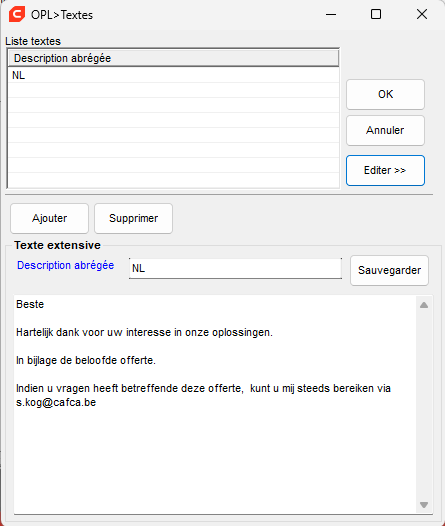Click the blue Description abrégée label
Image resolution: width=445 pixels, height=526 pixels.
66,265
